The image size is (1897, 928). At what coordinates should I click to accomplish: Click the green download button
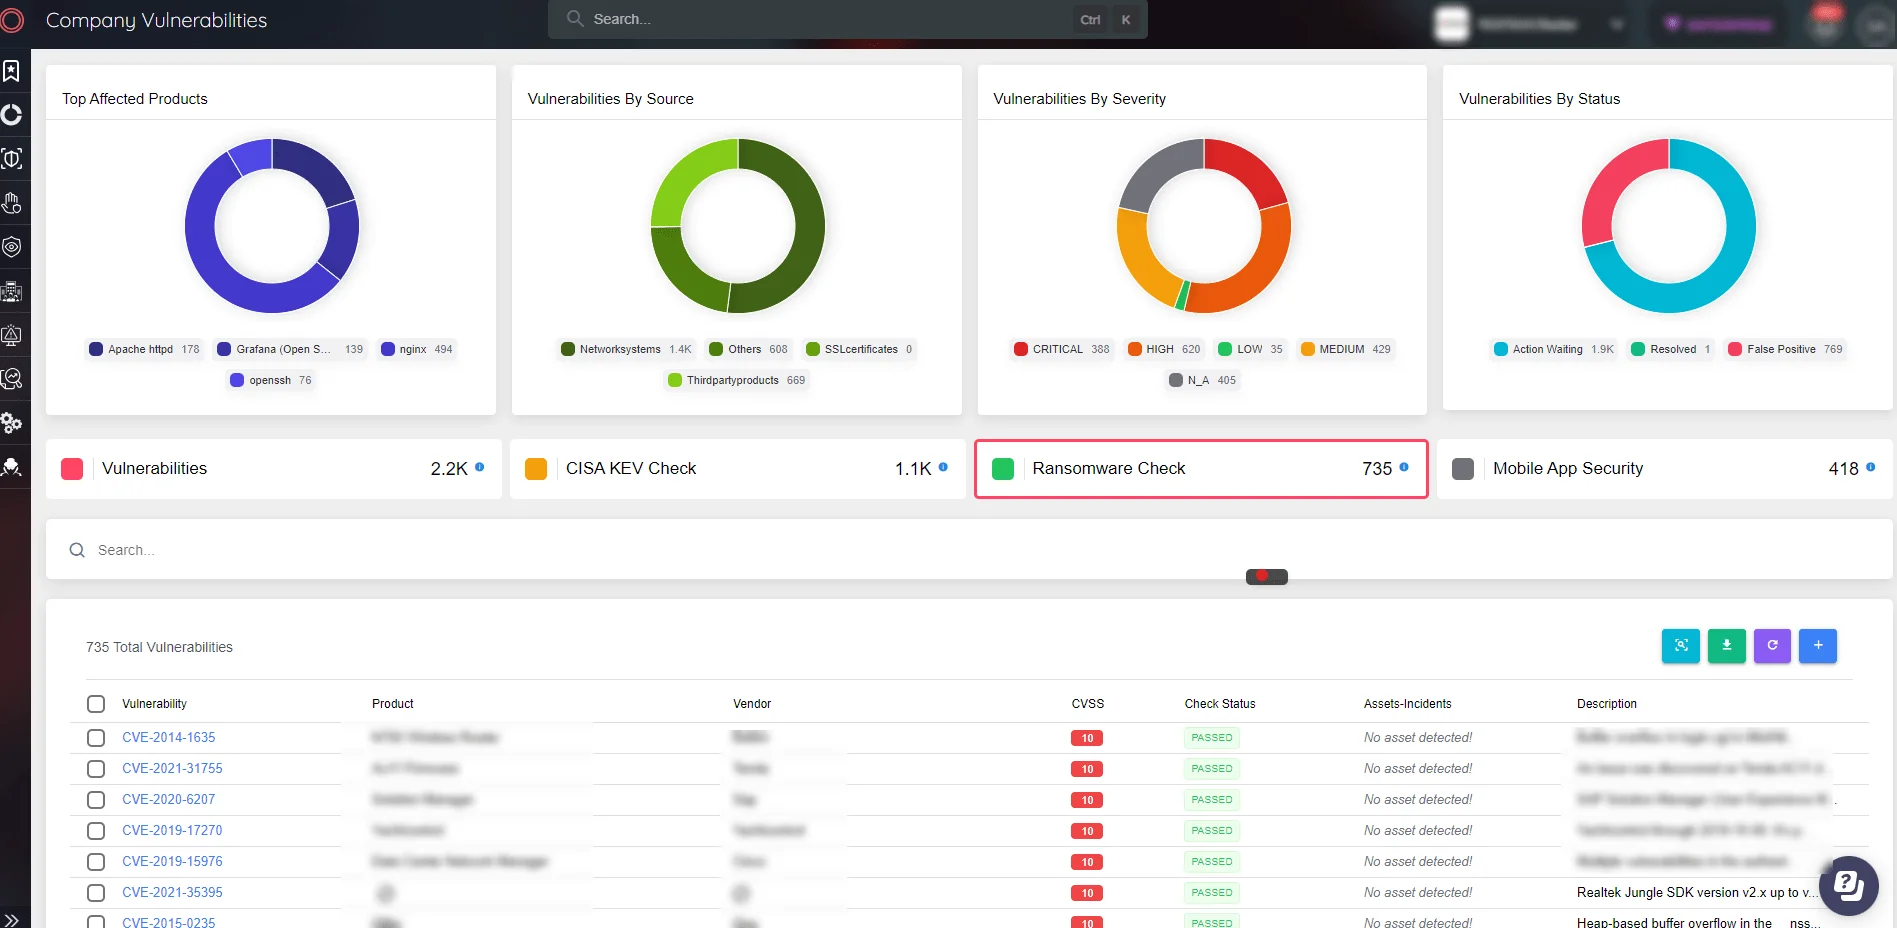point(1727,646)
